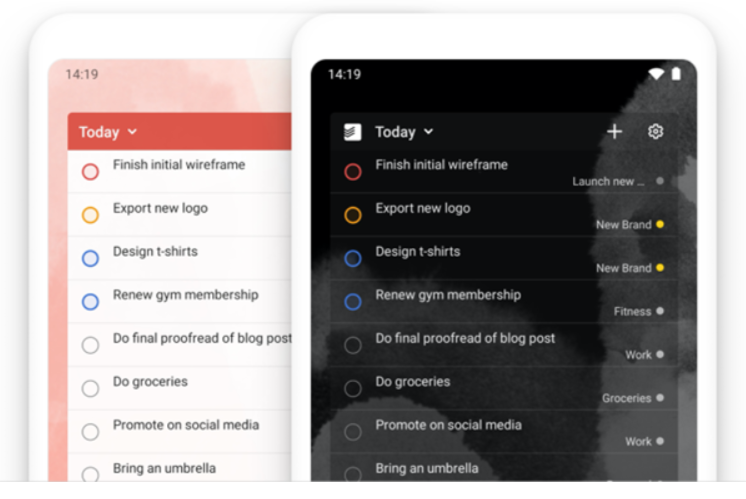Open Bring an umbrella task, light widget
The width and height of the screenshot is (746, 499).
pos(164,468)
